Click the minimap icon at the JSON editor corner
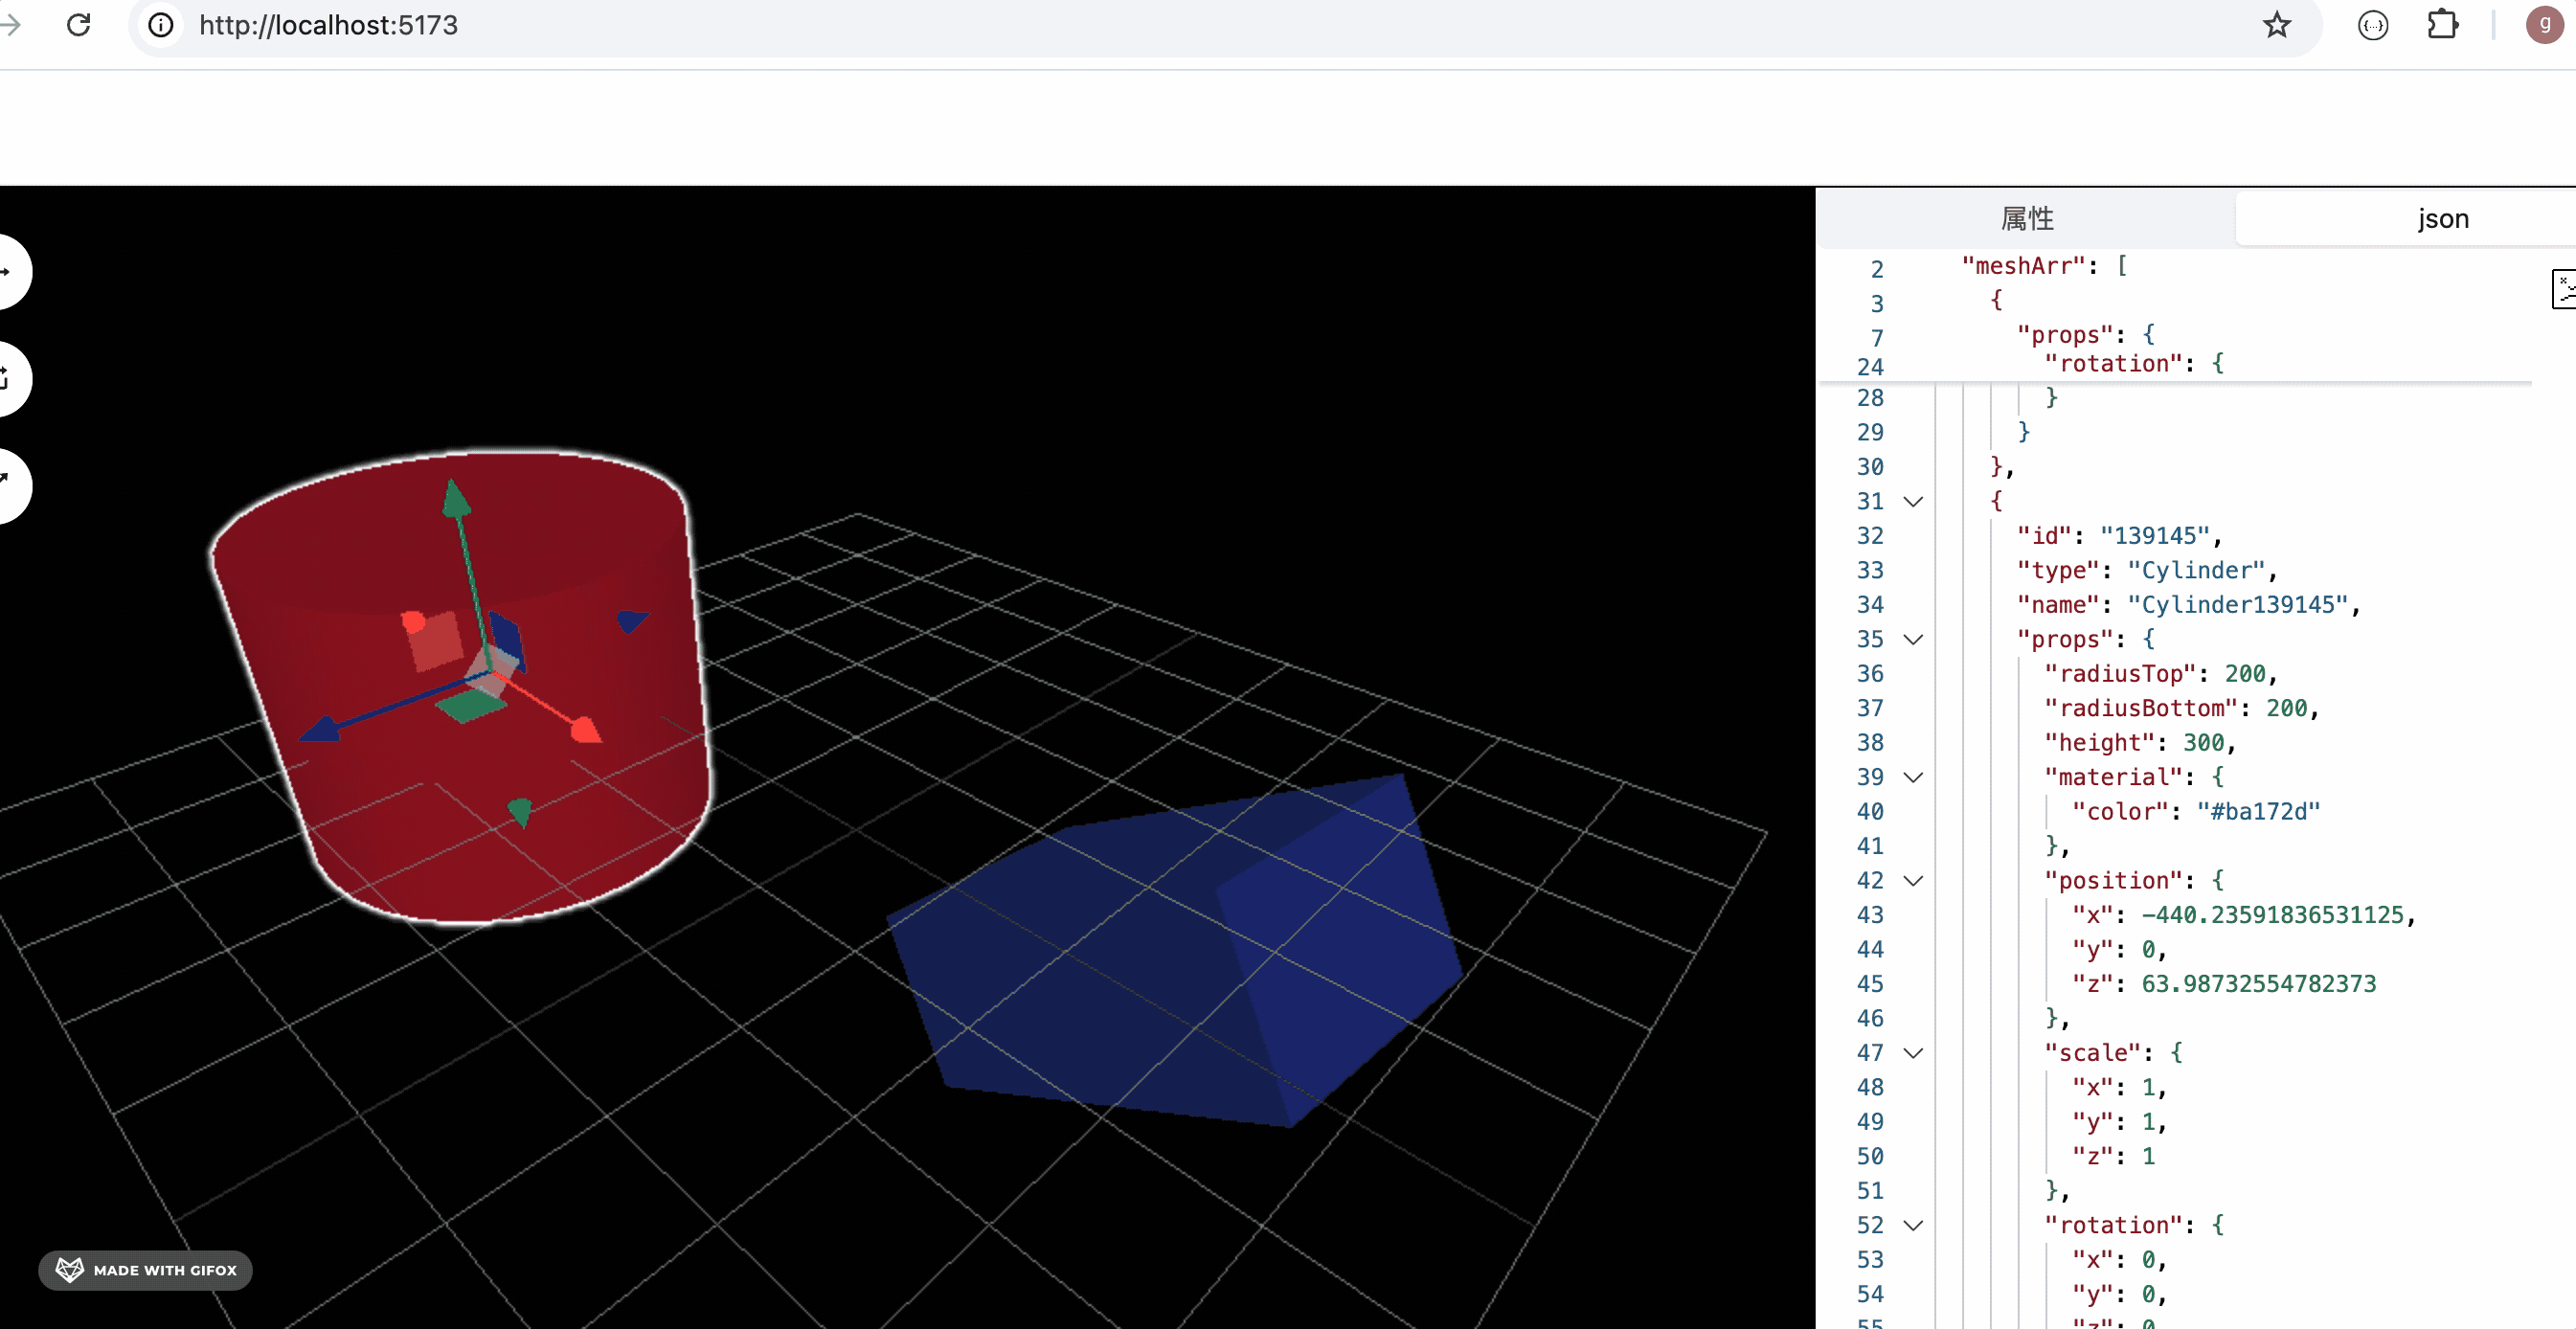Viewport: 2576px width, 1329px height. [2565, 289]
